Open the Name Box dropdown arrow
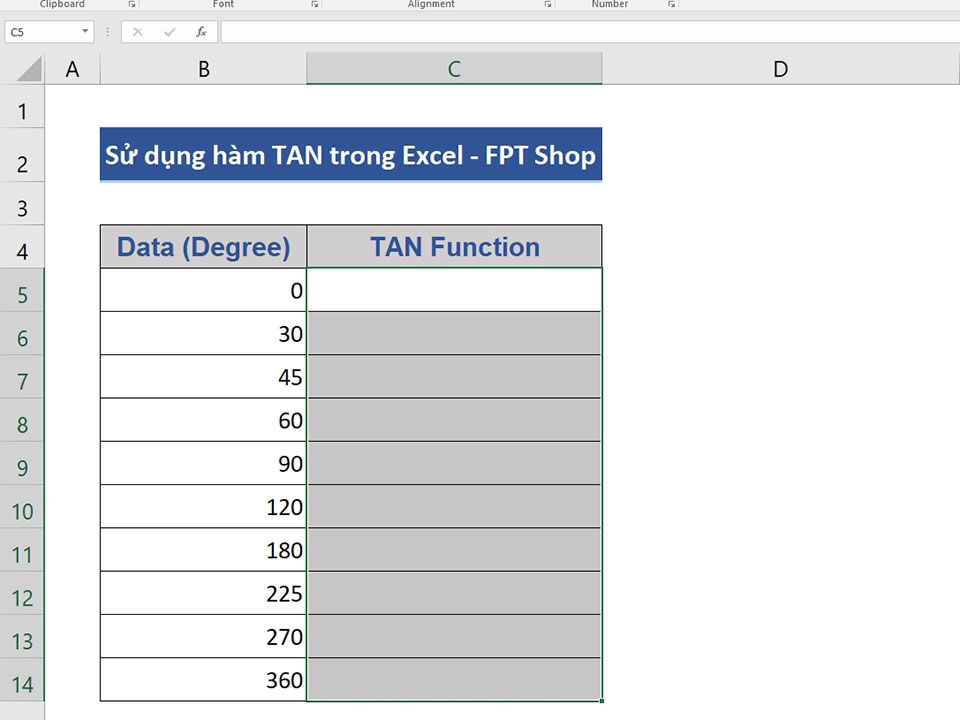This screenshot has width=960, height=720. pyautogui.click(x=85, y=31)
